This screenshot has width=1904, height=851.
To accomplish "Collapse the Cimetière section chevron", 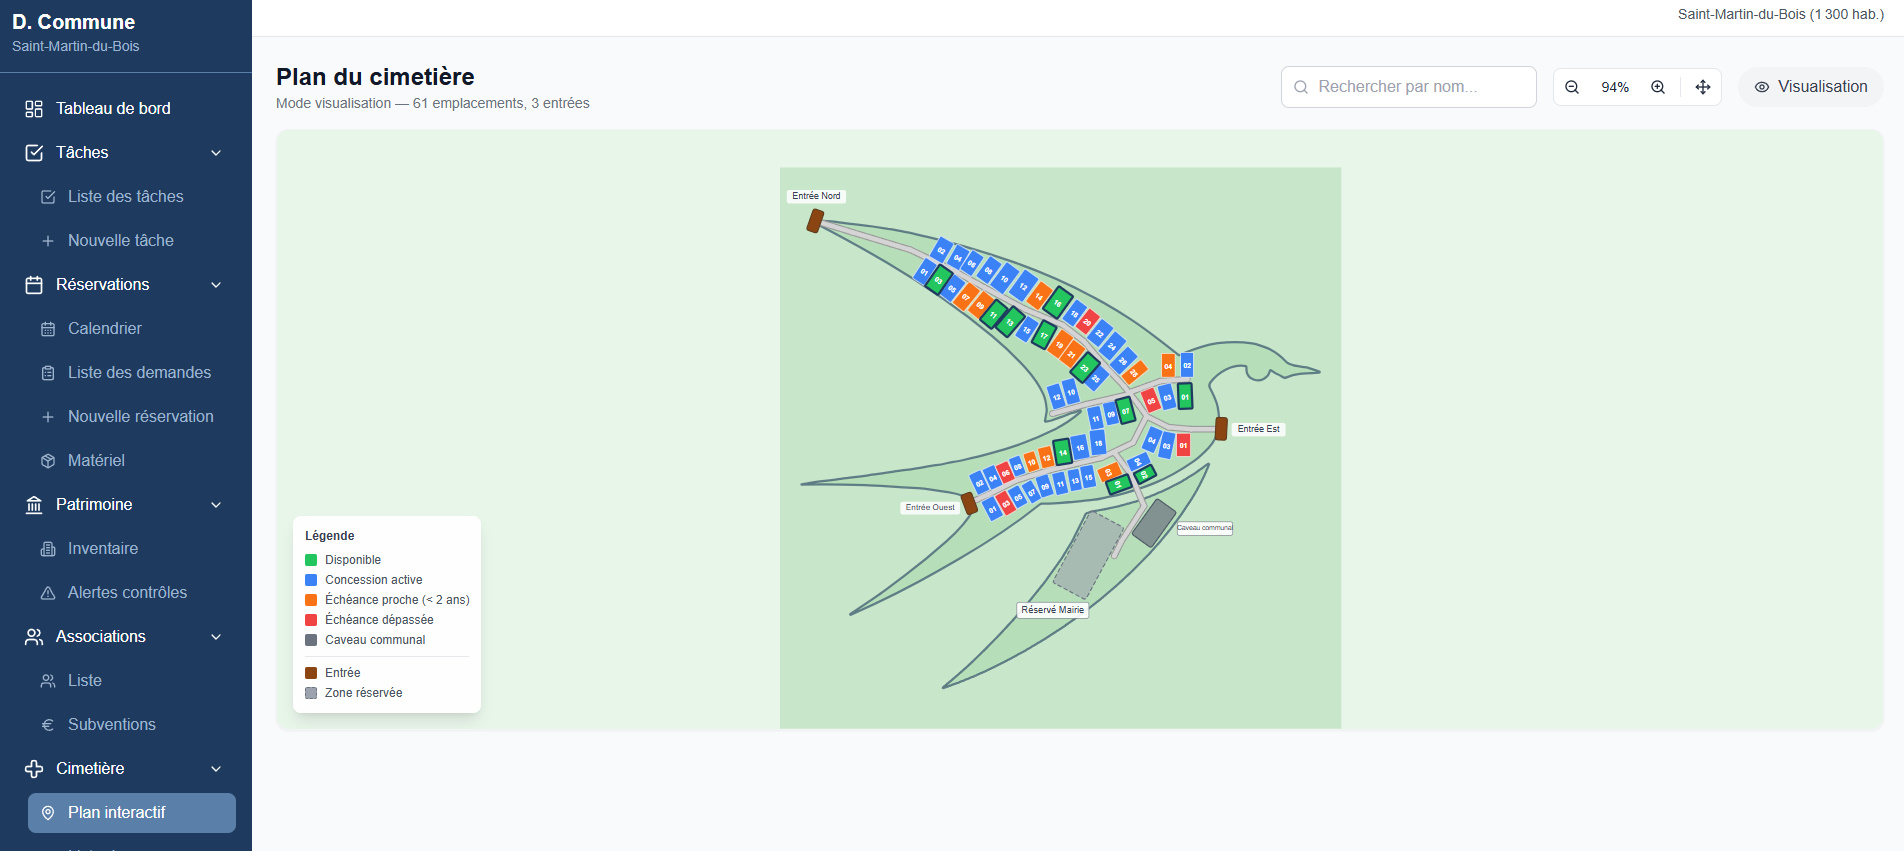I will (x=216, y=769).
